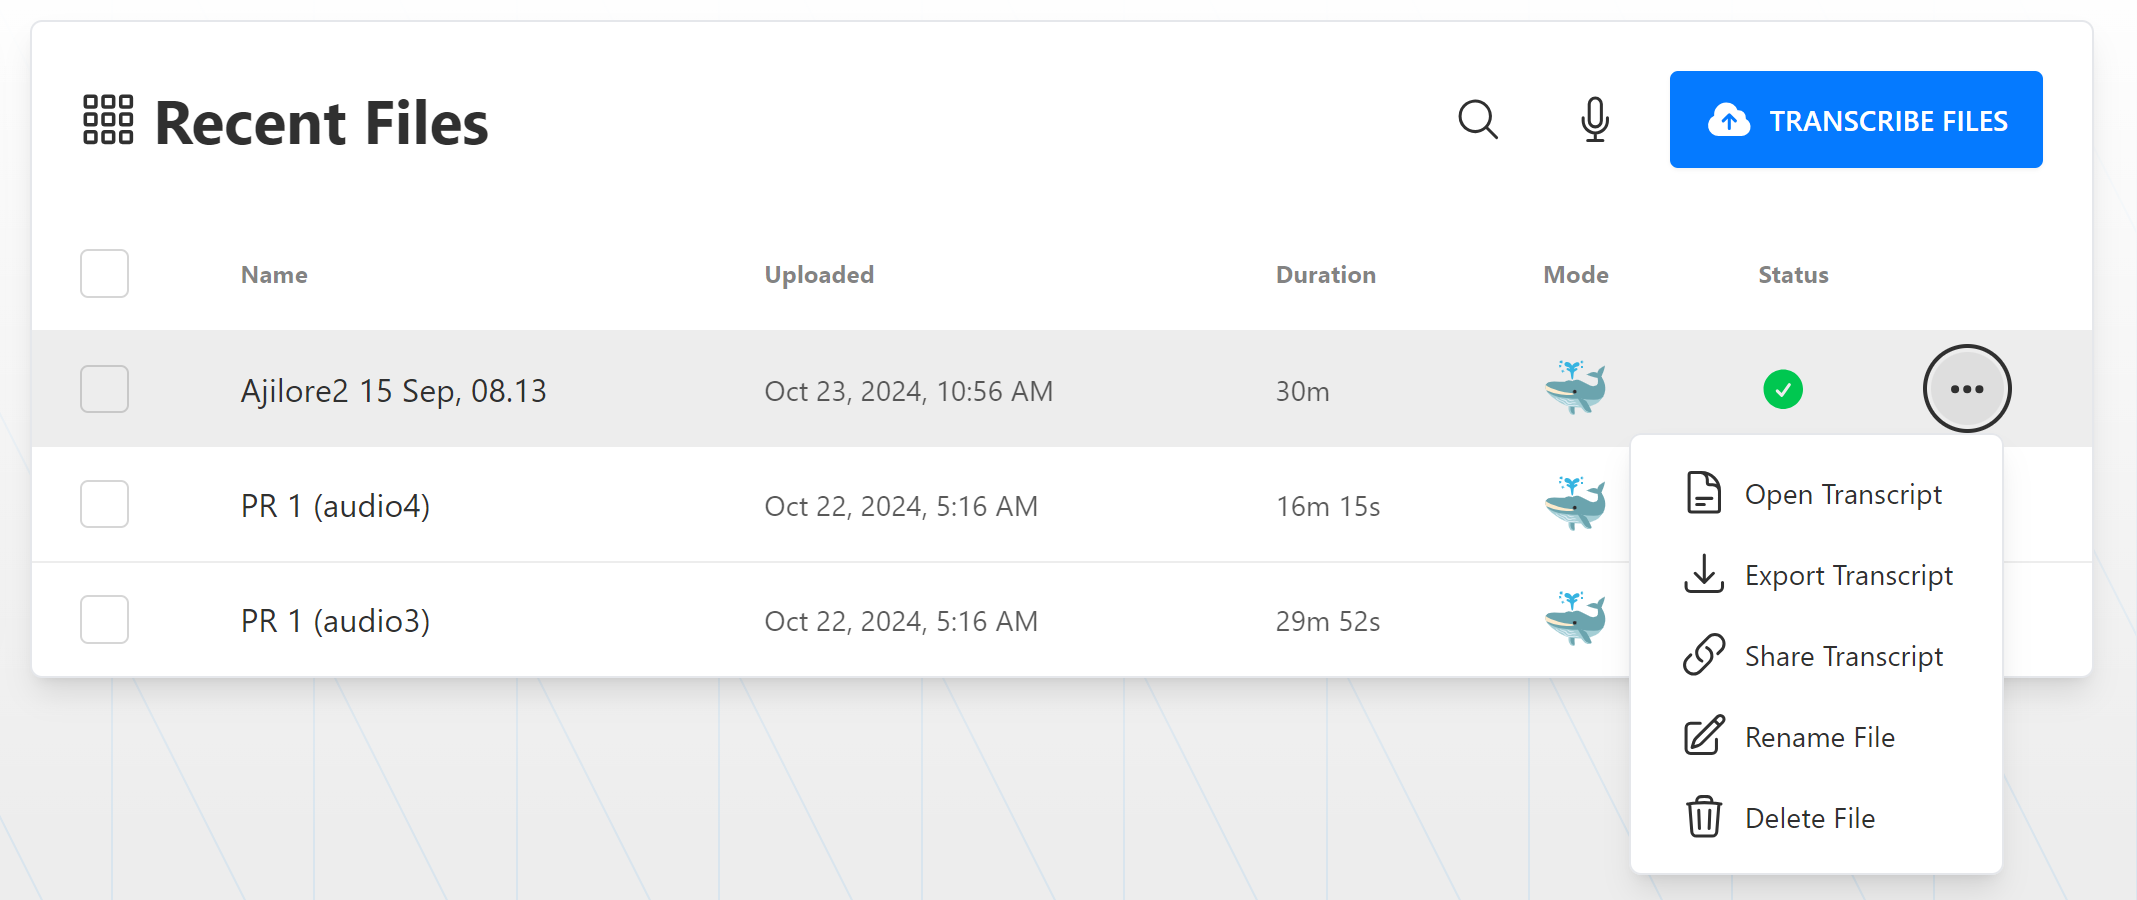Open the Ajilore2 15 Sep, 08.13 file name
2137x900 pixels.
click(394, 391)
